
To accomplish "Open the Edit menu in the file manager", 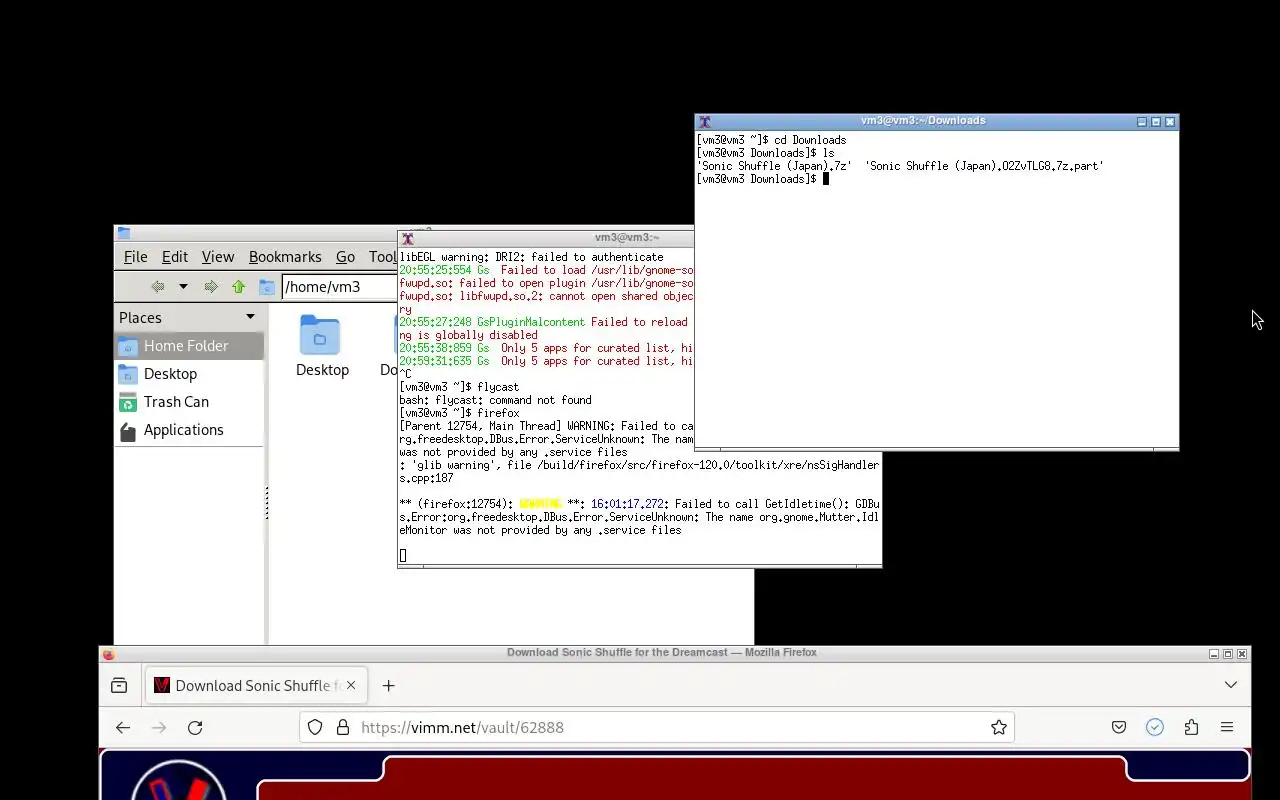I will tap(174, 257).
